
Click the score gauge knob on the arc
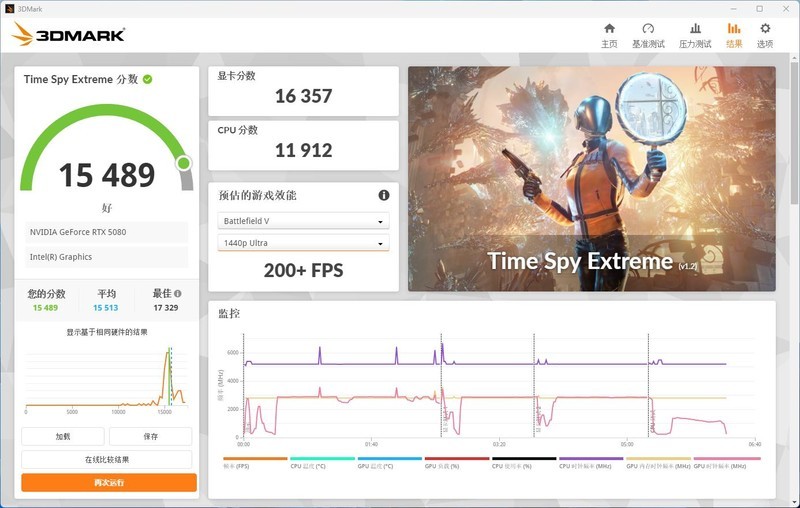click(184, 163)
